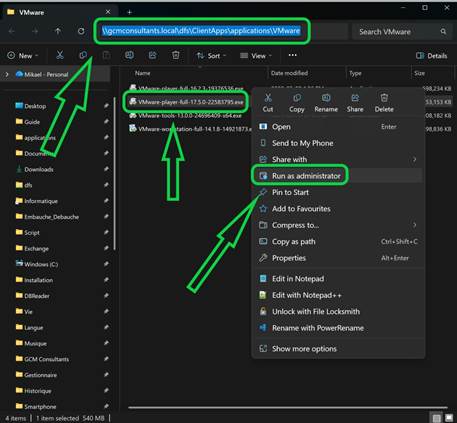Open the see more (three dots) menu
The width and height of the screenshot is (457, 423).
pyautogui.click(x=292, y=55)
